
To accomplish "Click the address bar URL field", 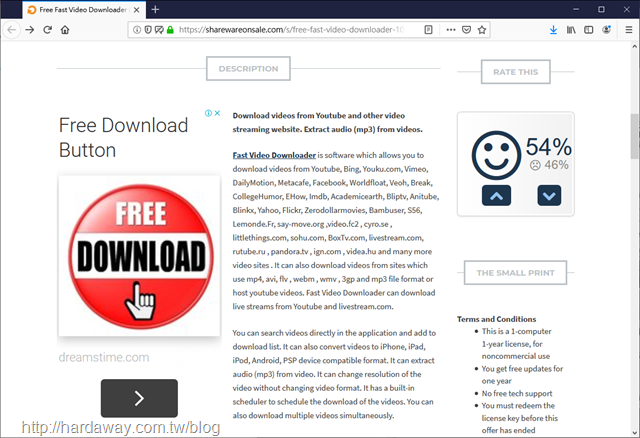I will pyautogui.click(x=291, y=30).
